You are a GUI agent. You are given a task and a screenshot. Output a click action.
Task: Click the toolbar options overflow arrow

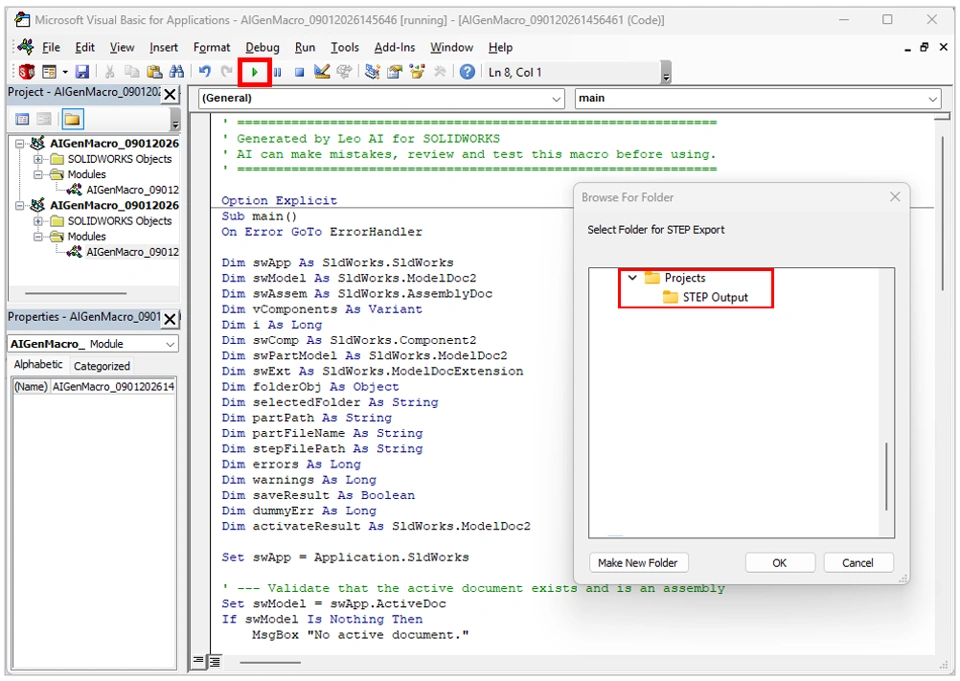click(666, 73)
